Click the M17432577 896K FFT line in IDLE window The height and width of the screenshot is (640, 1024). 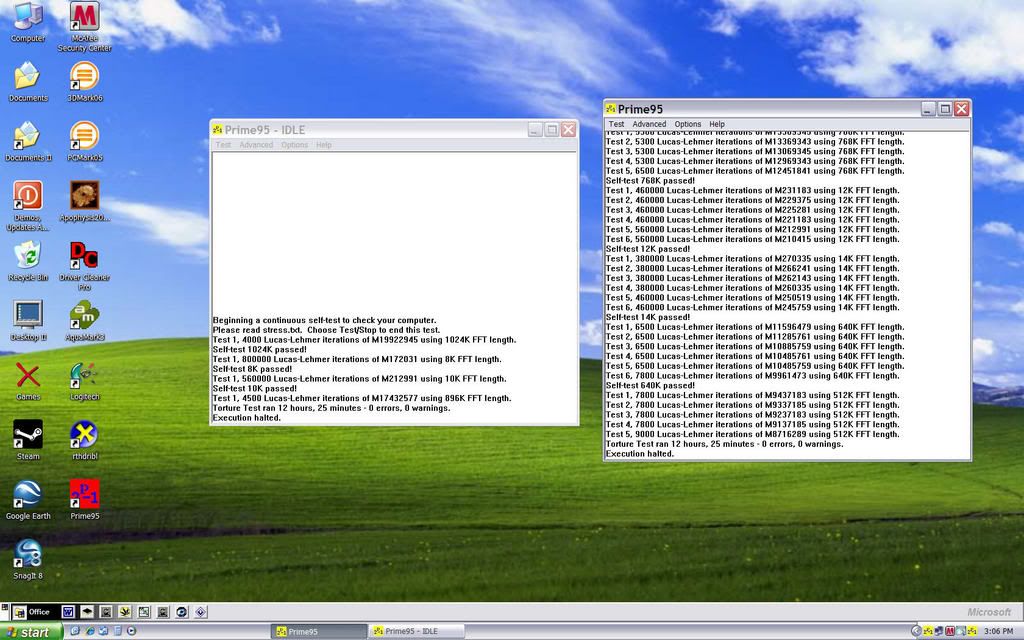pyautogui.click(x=362, y=398)
